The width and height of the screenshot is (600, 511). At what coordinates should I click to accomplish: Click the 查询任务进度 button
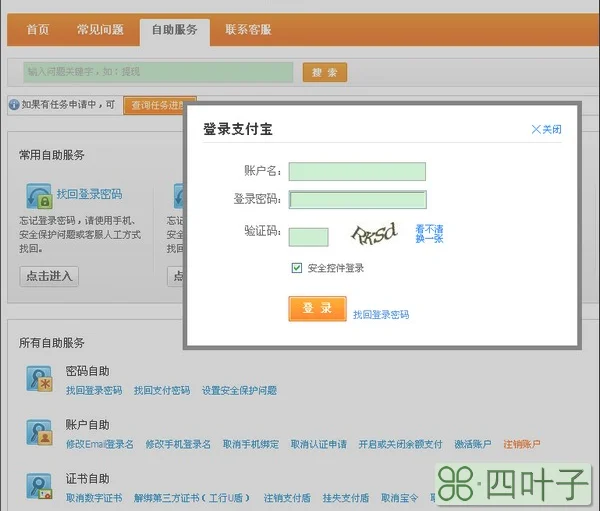[159, 105]
